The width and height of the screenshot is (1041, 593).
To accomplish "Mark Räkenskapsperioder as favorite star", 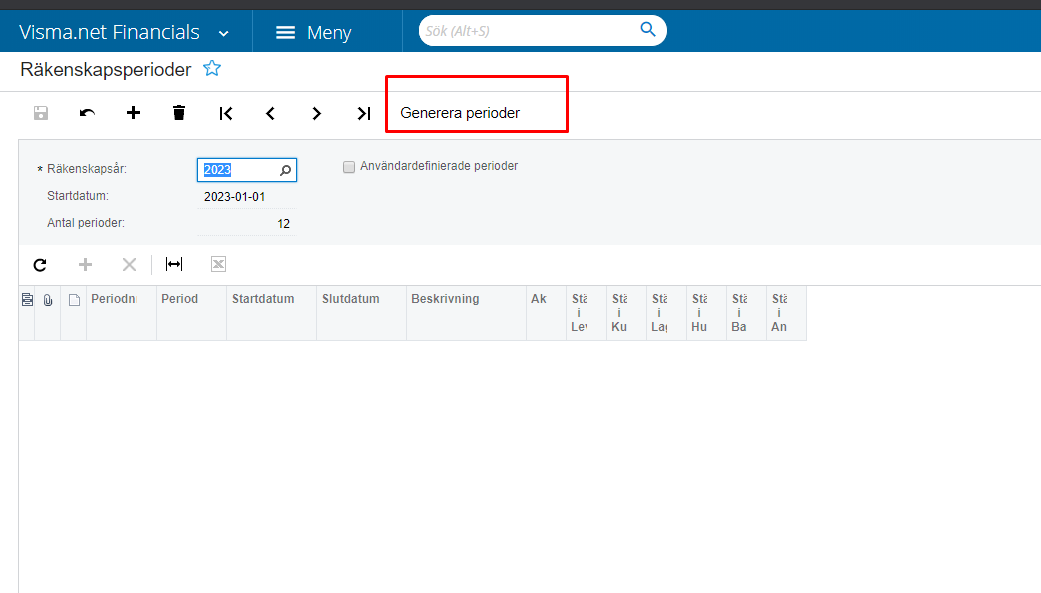I will coord(212,69).
